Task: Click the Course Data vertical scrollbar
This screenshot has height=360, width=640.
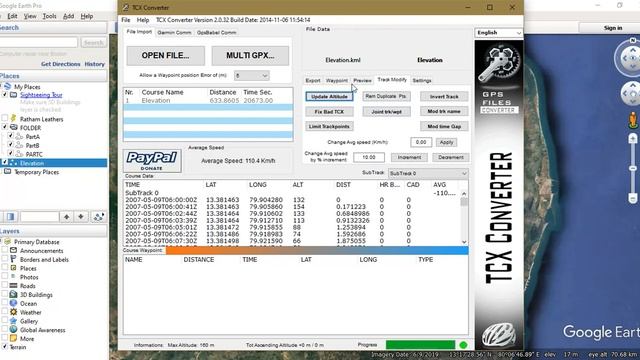Action: [464, 218]
